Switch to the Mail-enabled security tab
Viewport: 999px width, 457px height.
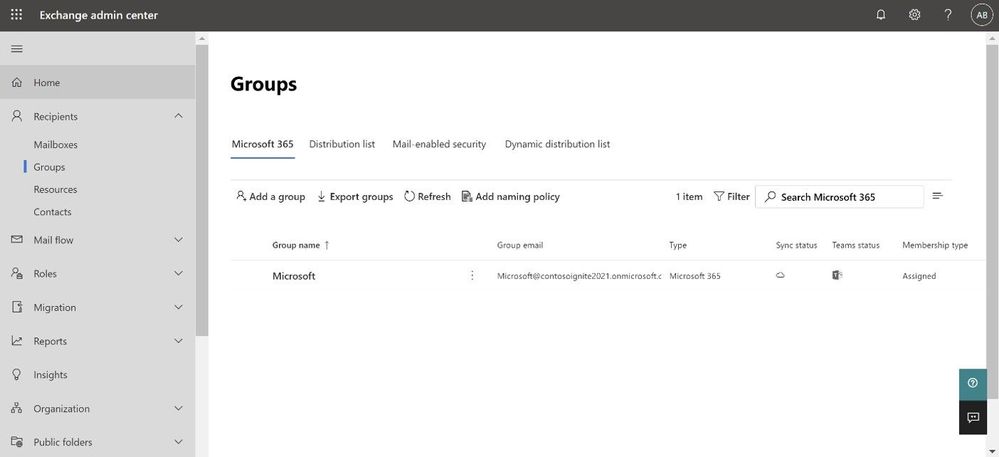tap(439, 144)
